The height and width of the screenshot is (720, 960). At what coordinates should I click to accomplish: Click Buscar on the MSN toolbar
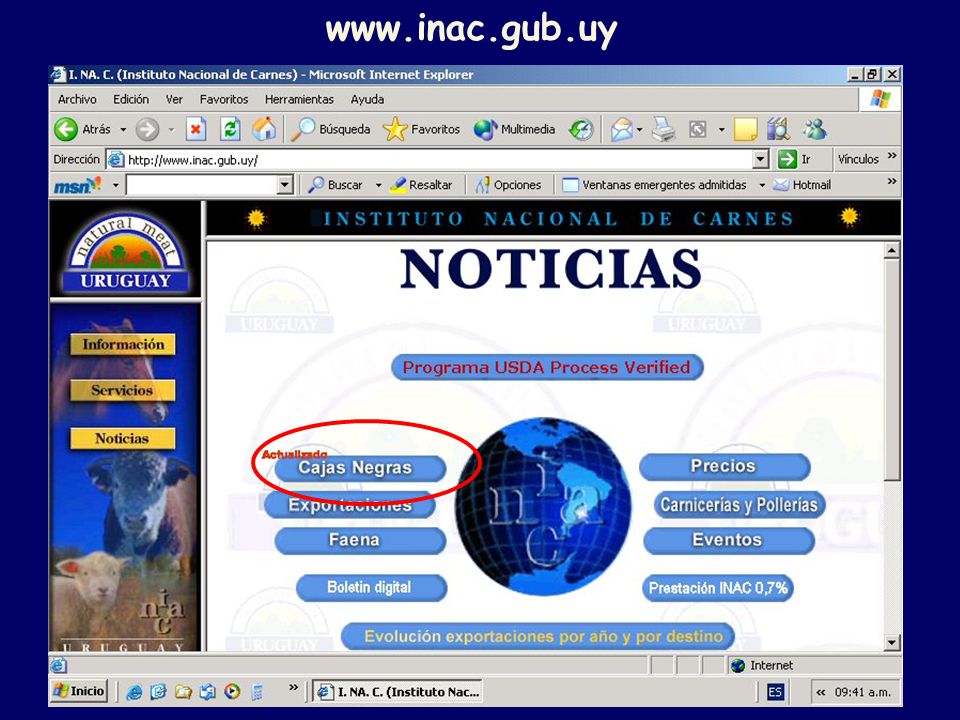pyautogui.click(x=336, y=185)
